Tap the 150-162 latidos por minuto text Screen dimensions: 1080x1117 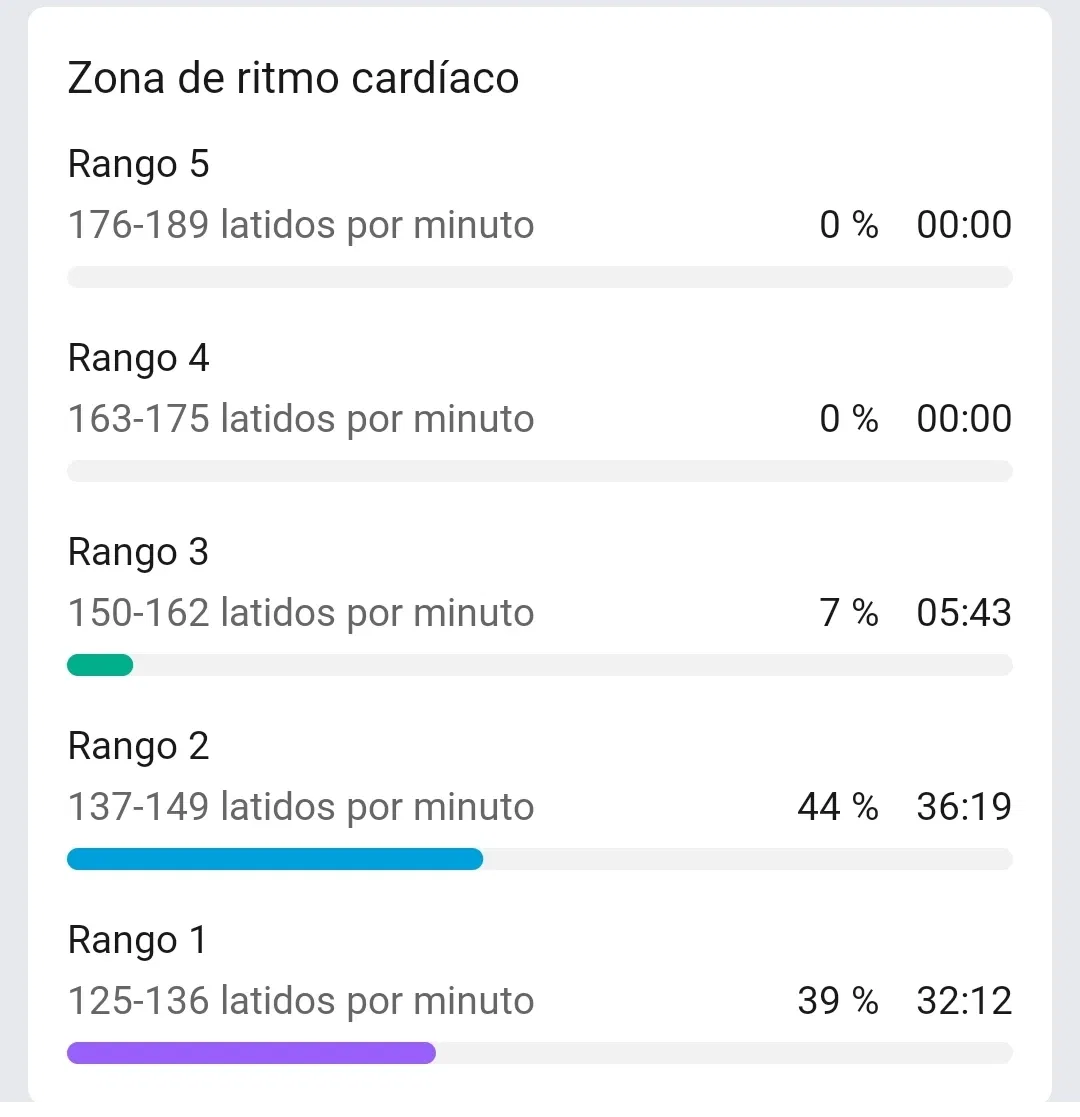[x=300, y=613]
